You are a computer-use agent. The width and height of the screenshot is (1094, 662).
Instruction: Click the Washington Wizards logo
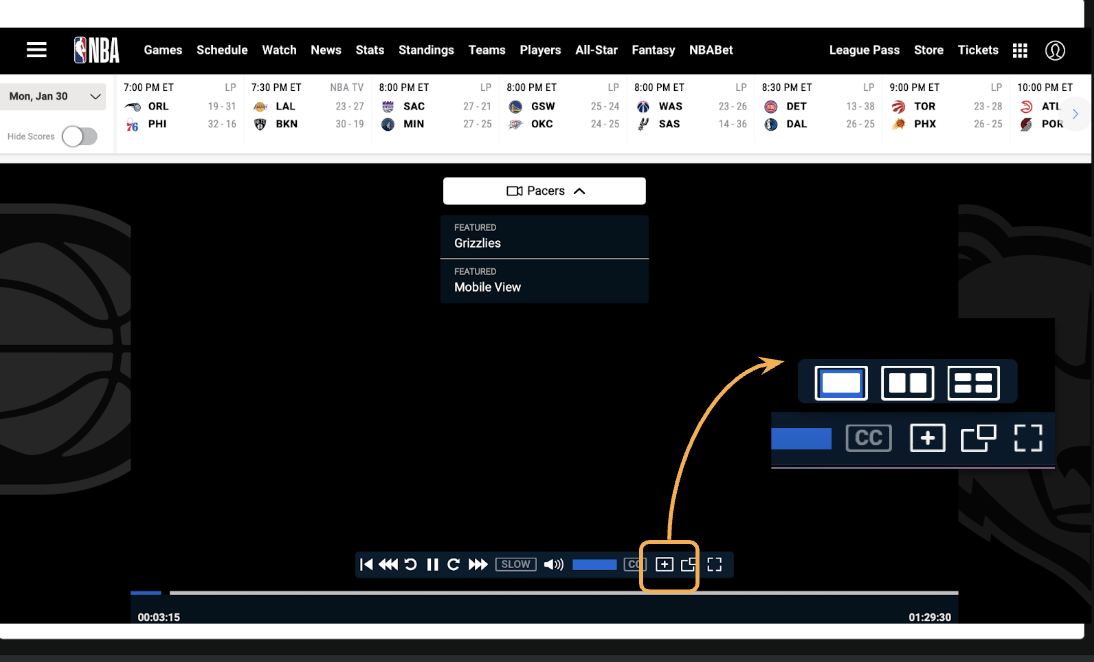643,107
